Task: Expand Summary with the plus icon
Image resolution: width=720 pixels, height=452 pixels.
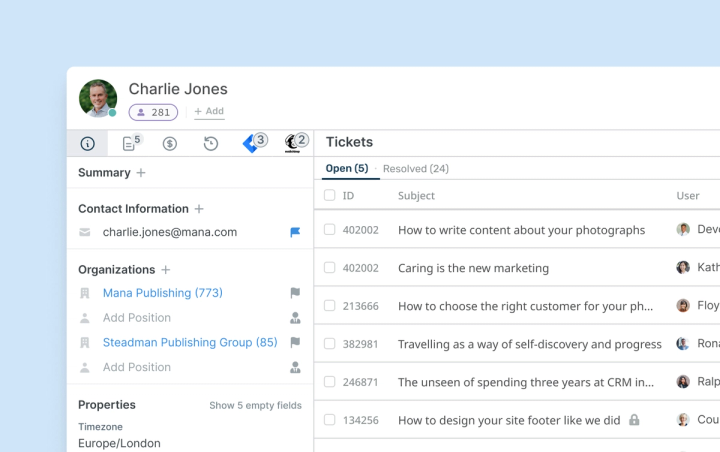Action: [x=141, y=173]
